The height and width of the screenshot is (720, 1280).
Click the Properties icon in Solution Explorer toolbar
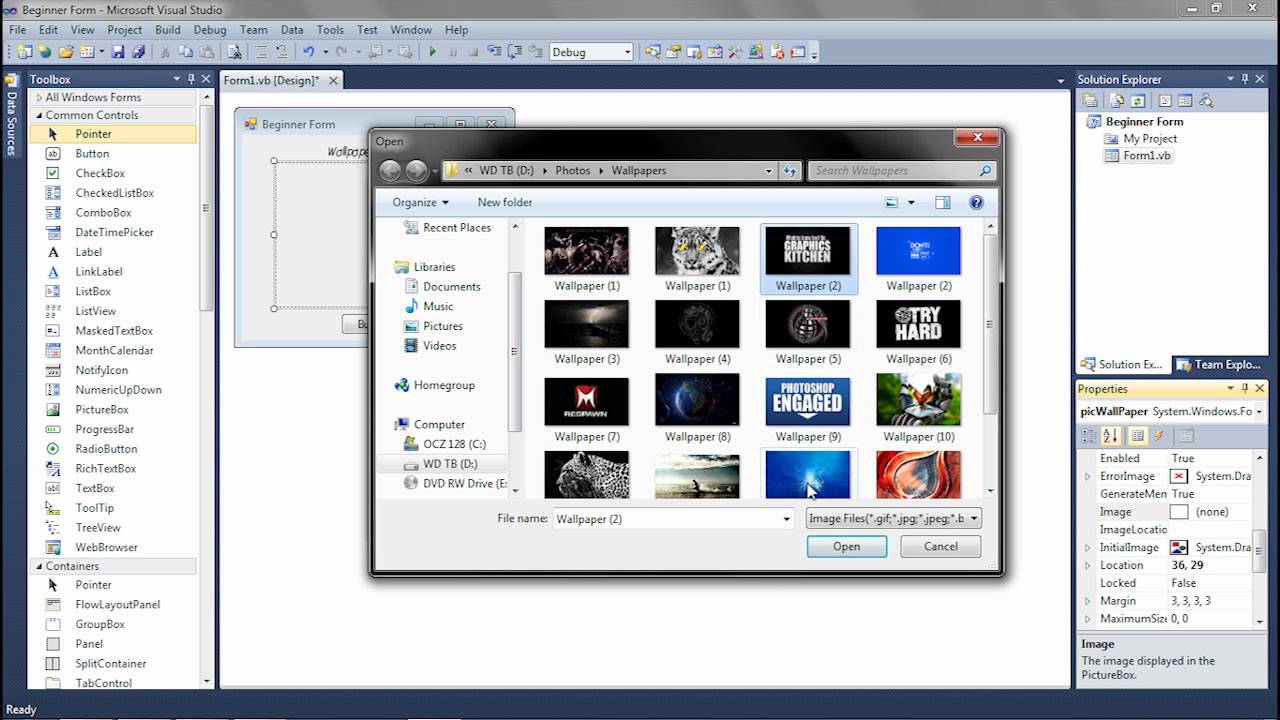pos(1090,101)
